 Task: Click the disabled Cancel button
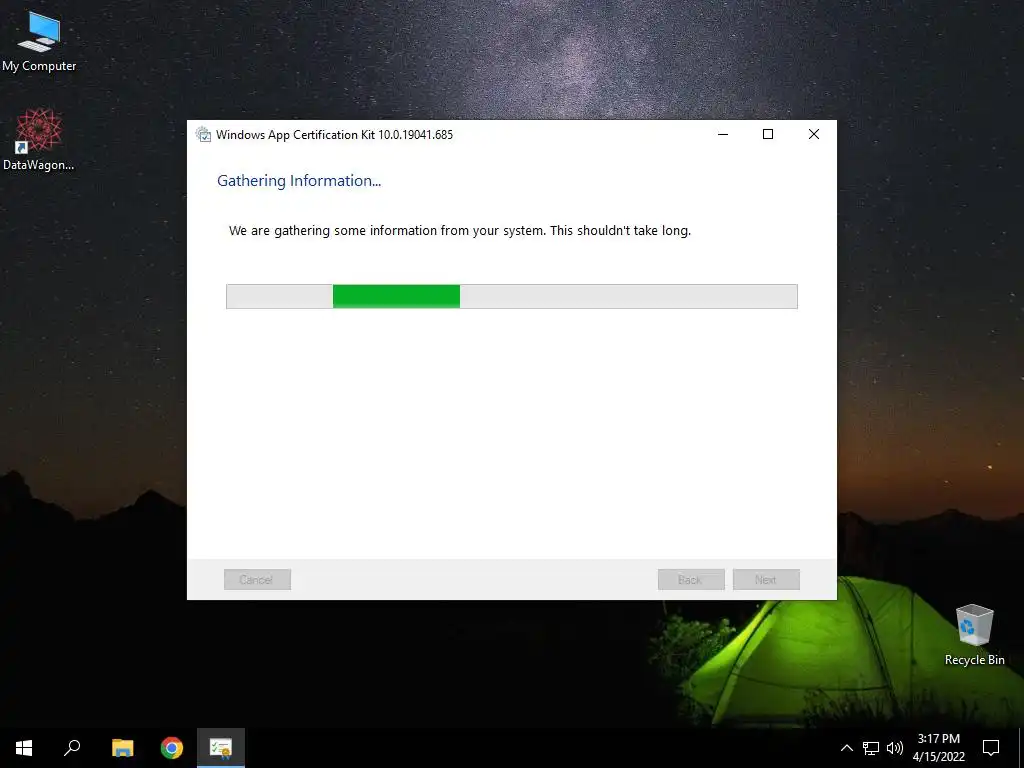click(x=257, y=579)
